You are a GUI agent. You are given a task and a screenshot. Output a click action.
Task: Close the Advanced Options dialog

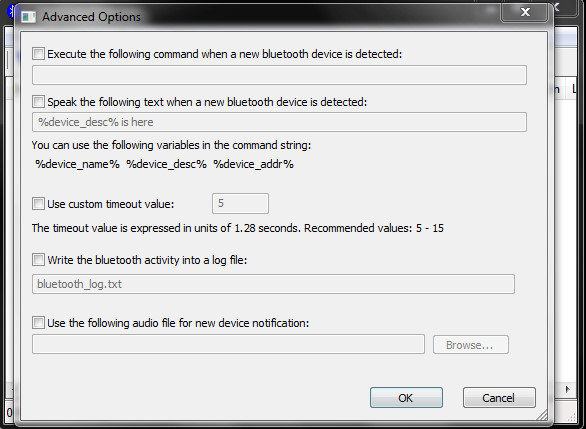pyautogui.click(x=525, y=12)
